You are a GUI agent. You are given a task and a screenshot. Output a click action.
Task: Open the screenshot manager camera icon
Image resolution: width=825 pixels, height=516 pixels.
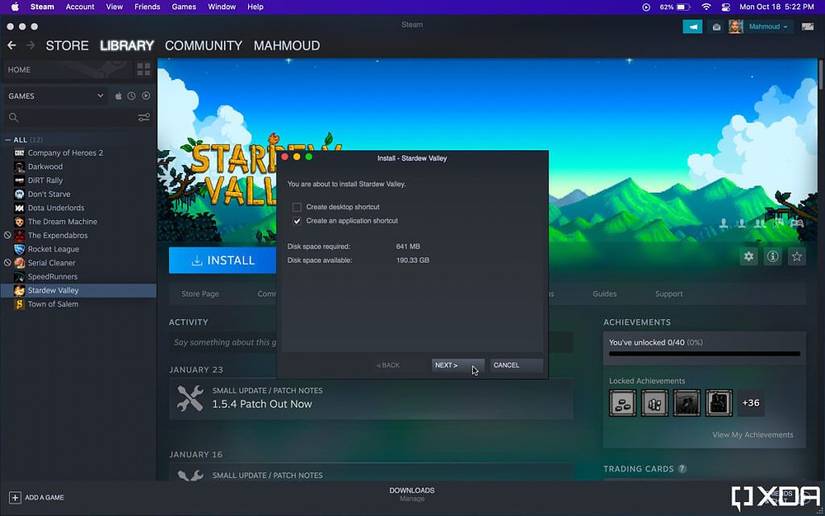[x=716, y=27]
